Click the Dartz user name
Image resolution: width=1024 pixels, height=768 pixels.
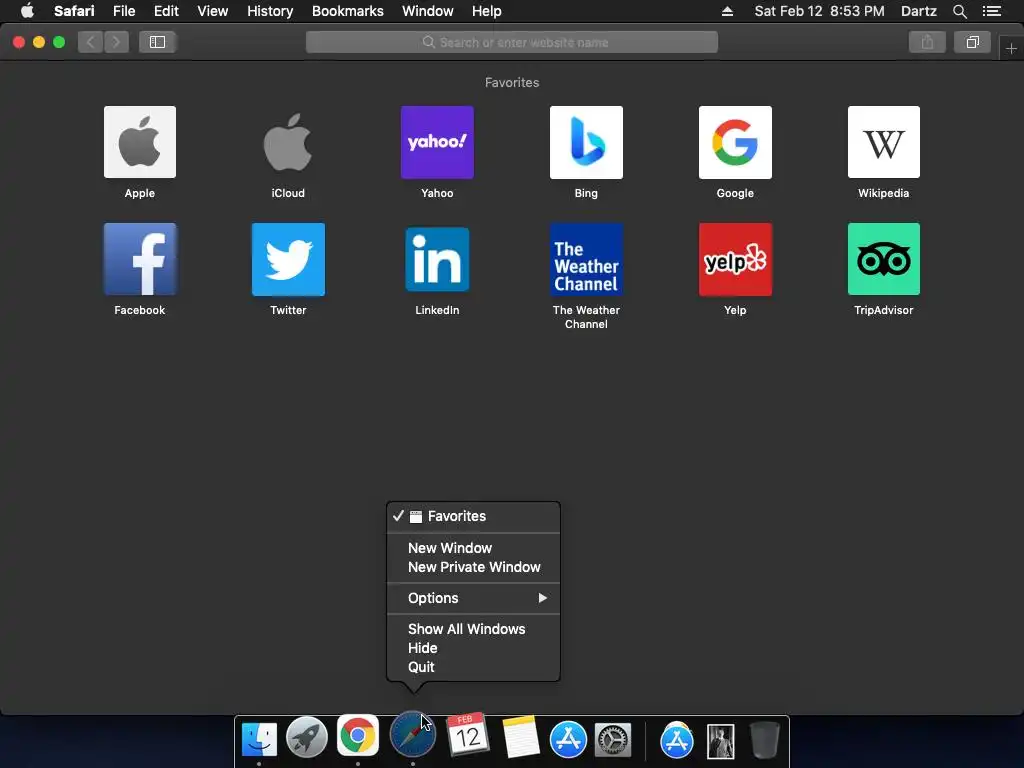(x=918, y=11)
